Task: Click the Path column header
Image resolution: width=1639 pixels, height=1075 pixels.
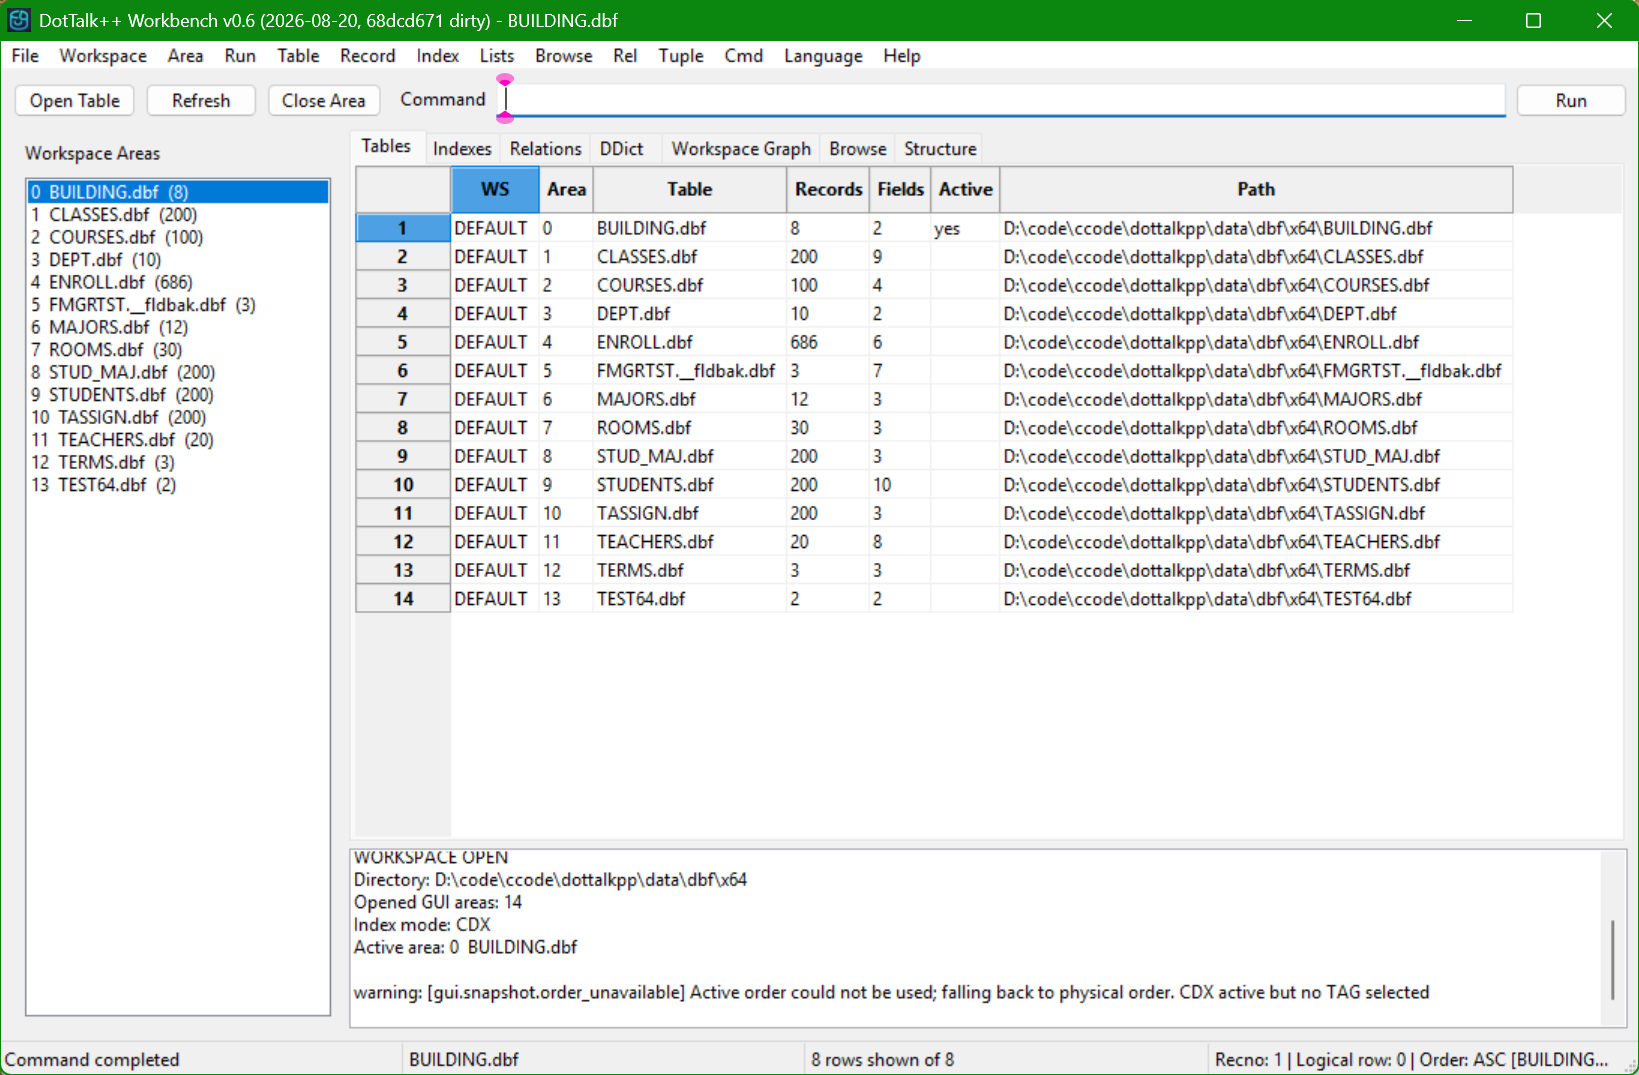Action: 1256,189
